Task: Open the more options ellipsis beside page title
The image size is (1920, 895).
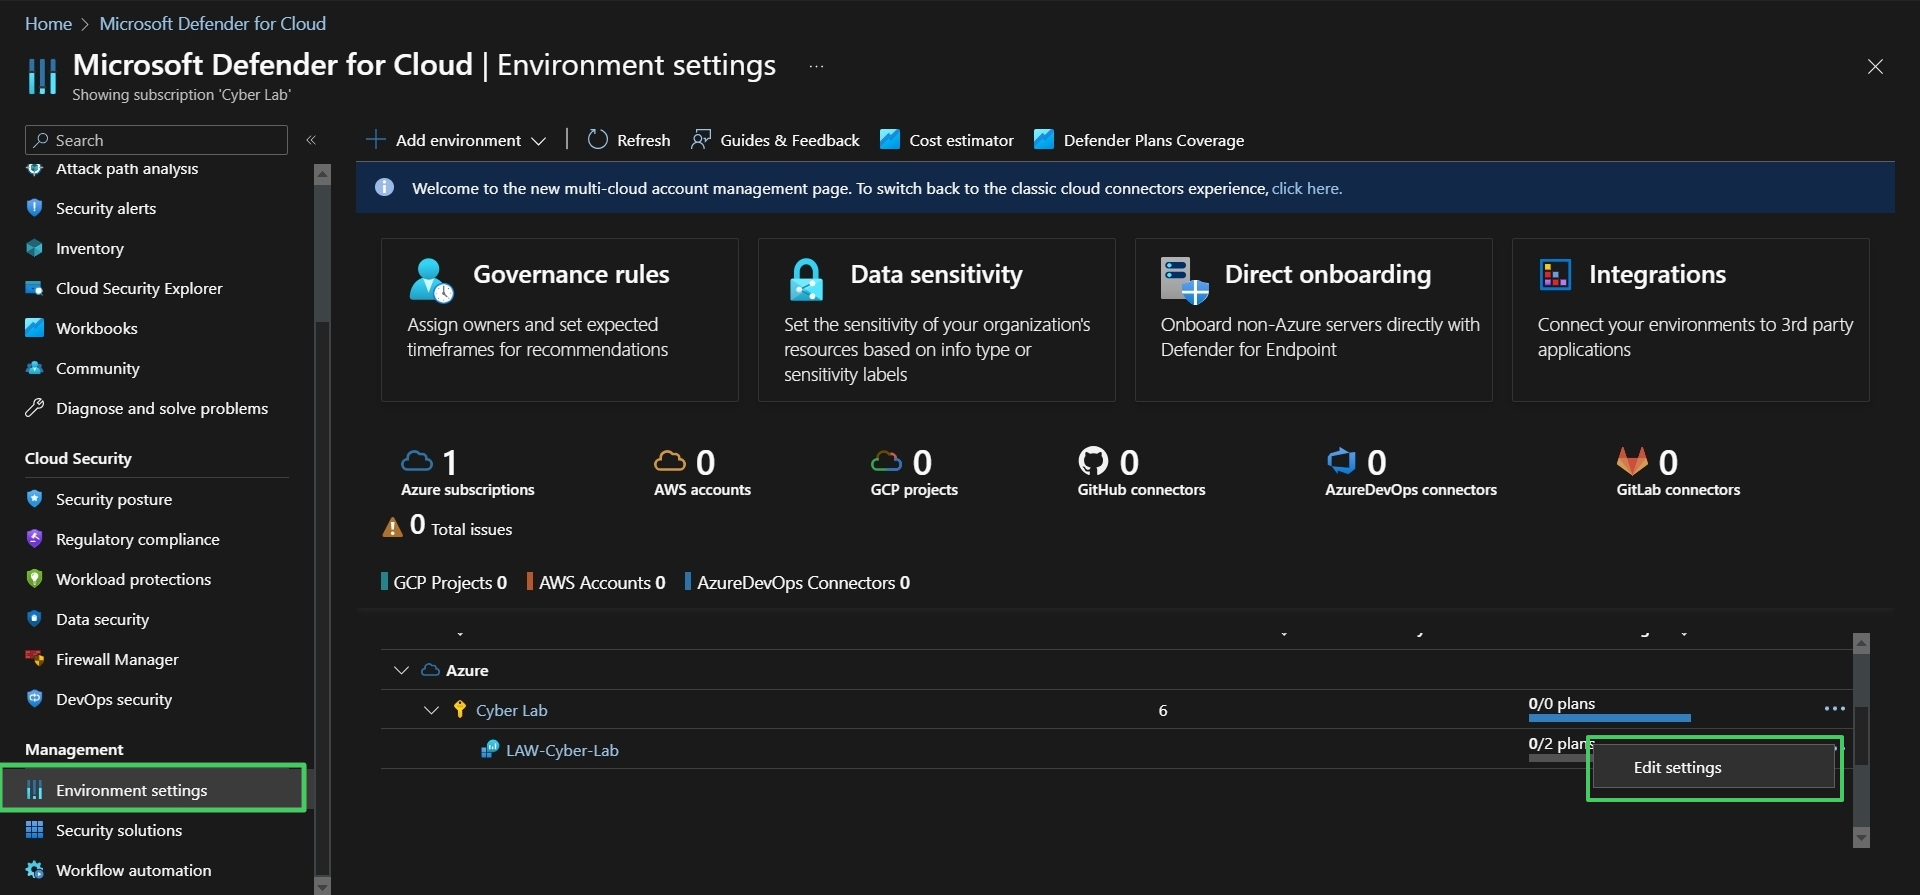Action: (x=817, y=67)
